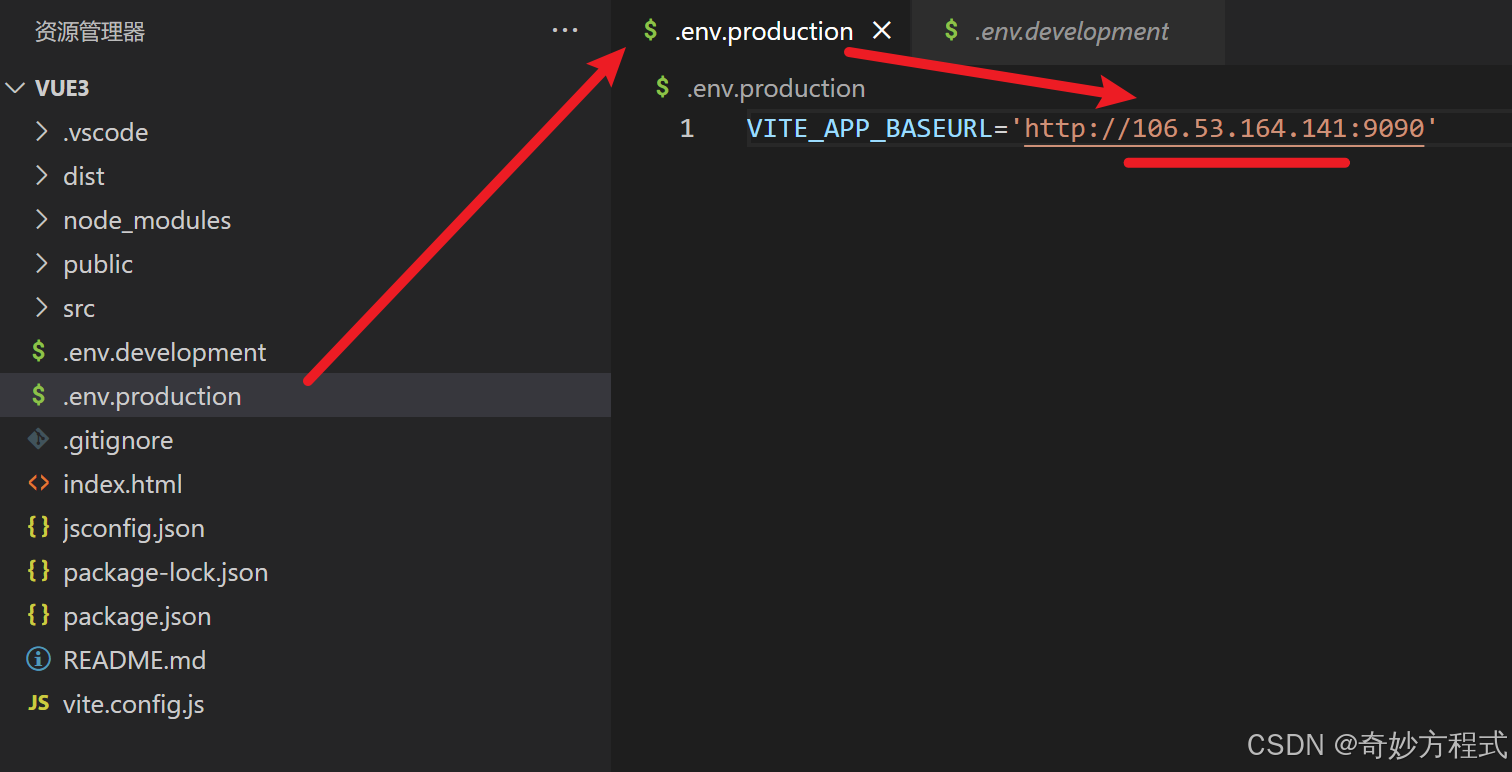This screenshot has width=1512, height=772.
Task: Click the dollar icon beside .env.development file
Action: (x=39, y=351)
